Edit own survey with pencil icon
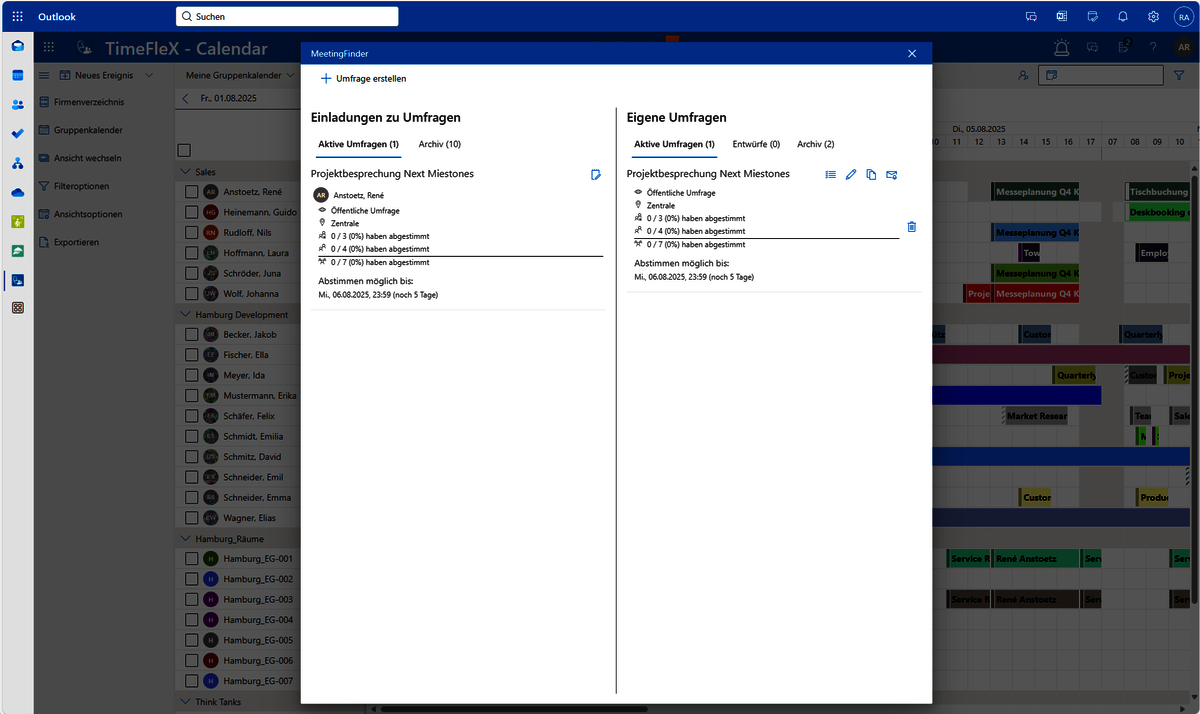The width and height of the screenshot is (1200, 714). tap(851, 175)
